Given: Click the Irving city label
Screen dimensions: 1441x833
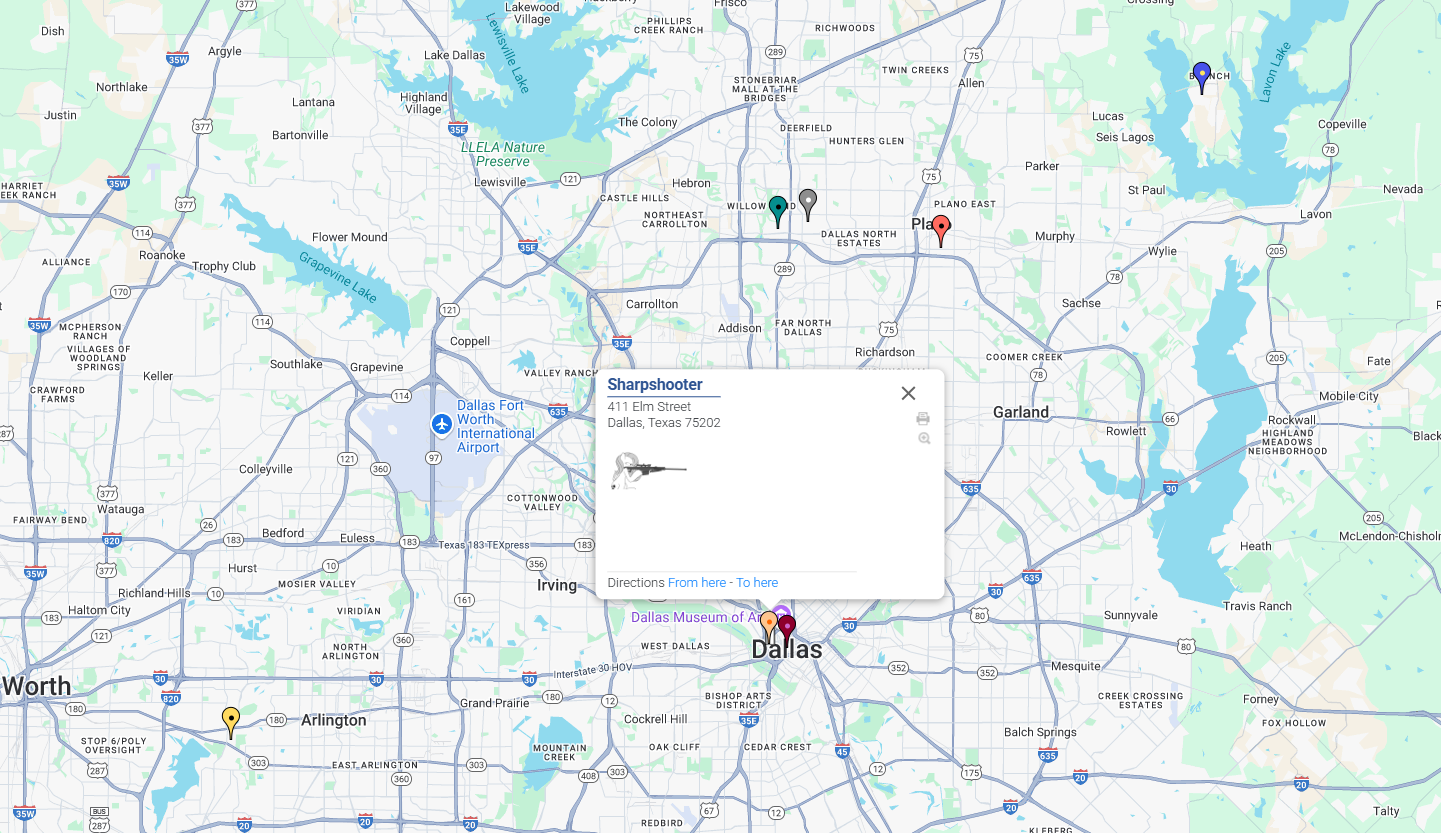Looking at the screenshot, I should point(557,585).
